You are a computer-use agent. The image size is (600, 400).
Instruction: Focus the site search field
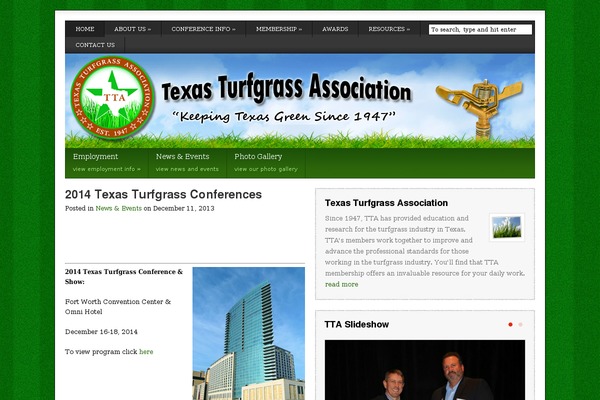click(480, 29)
